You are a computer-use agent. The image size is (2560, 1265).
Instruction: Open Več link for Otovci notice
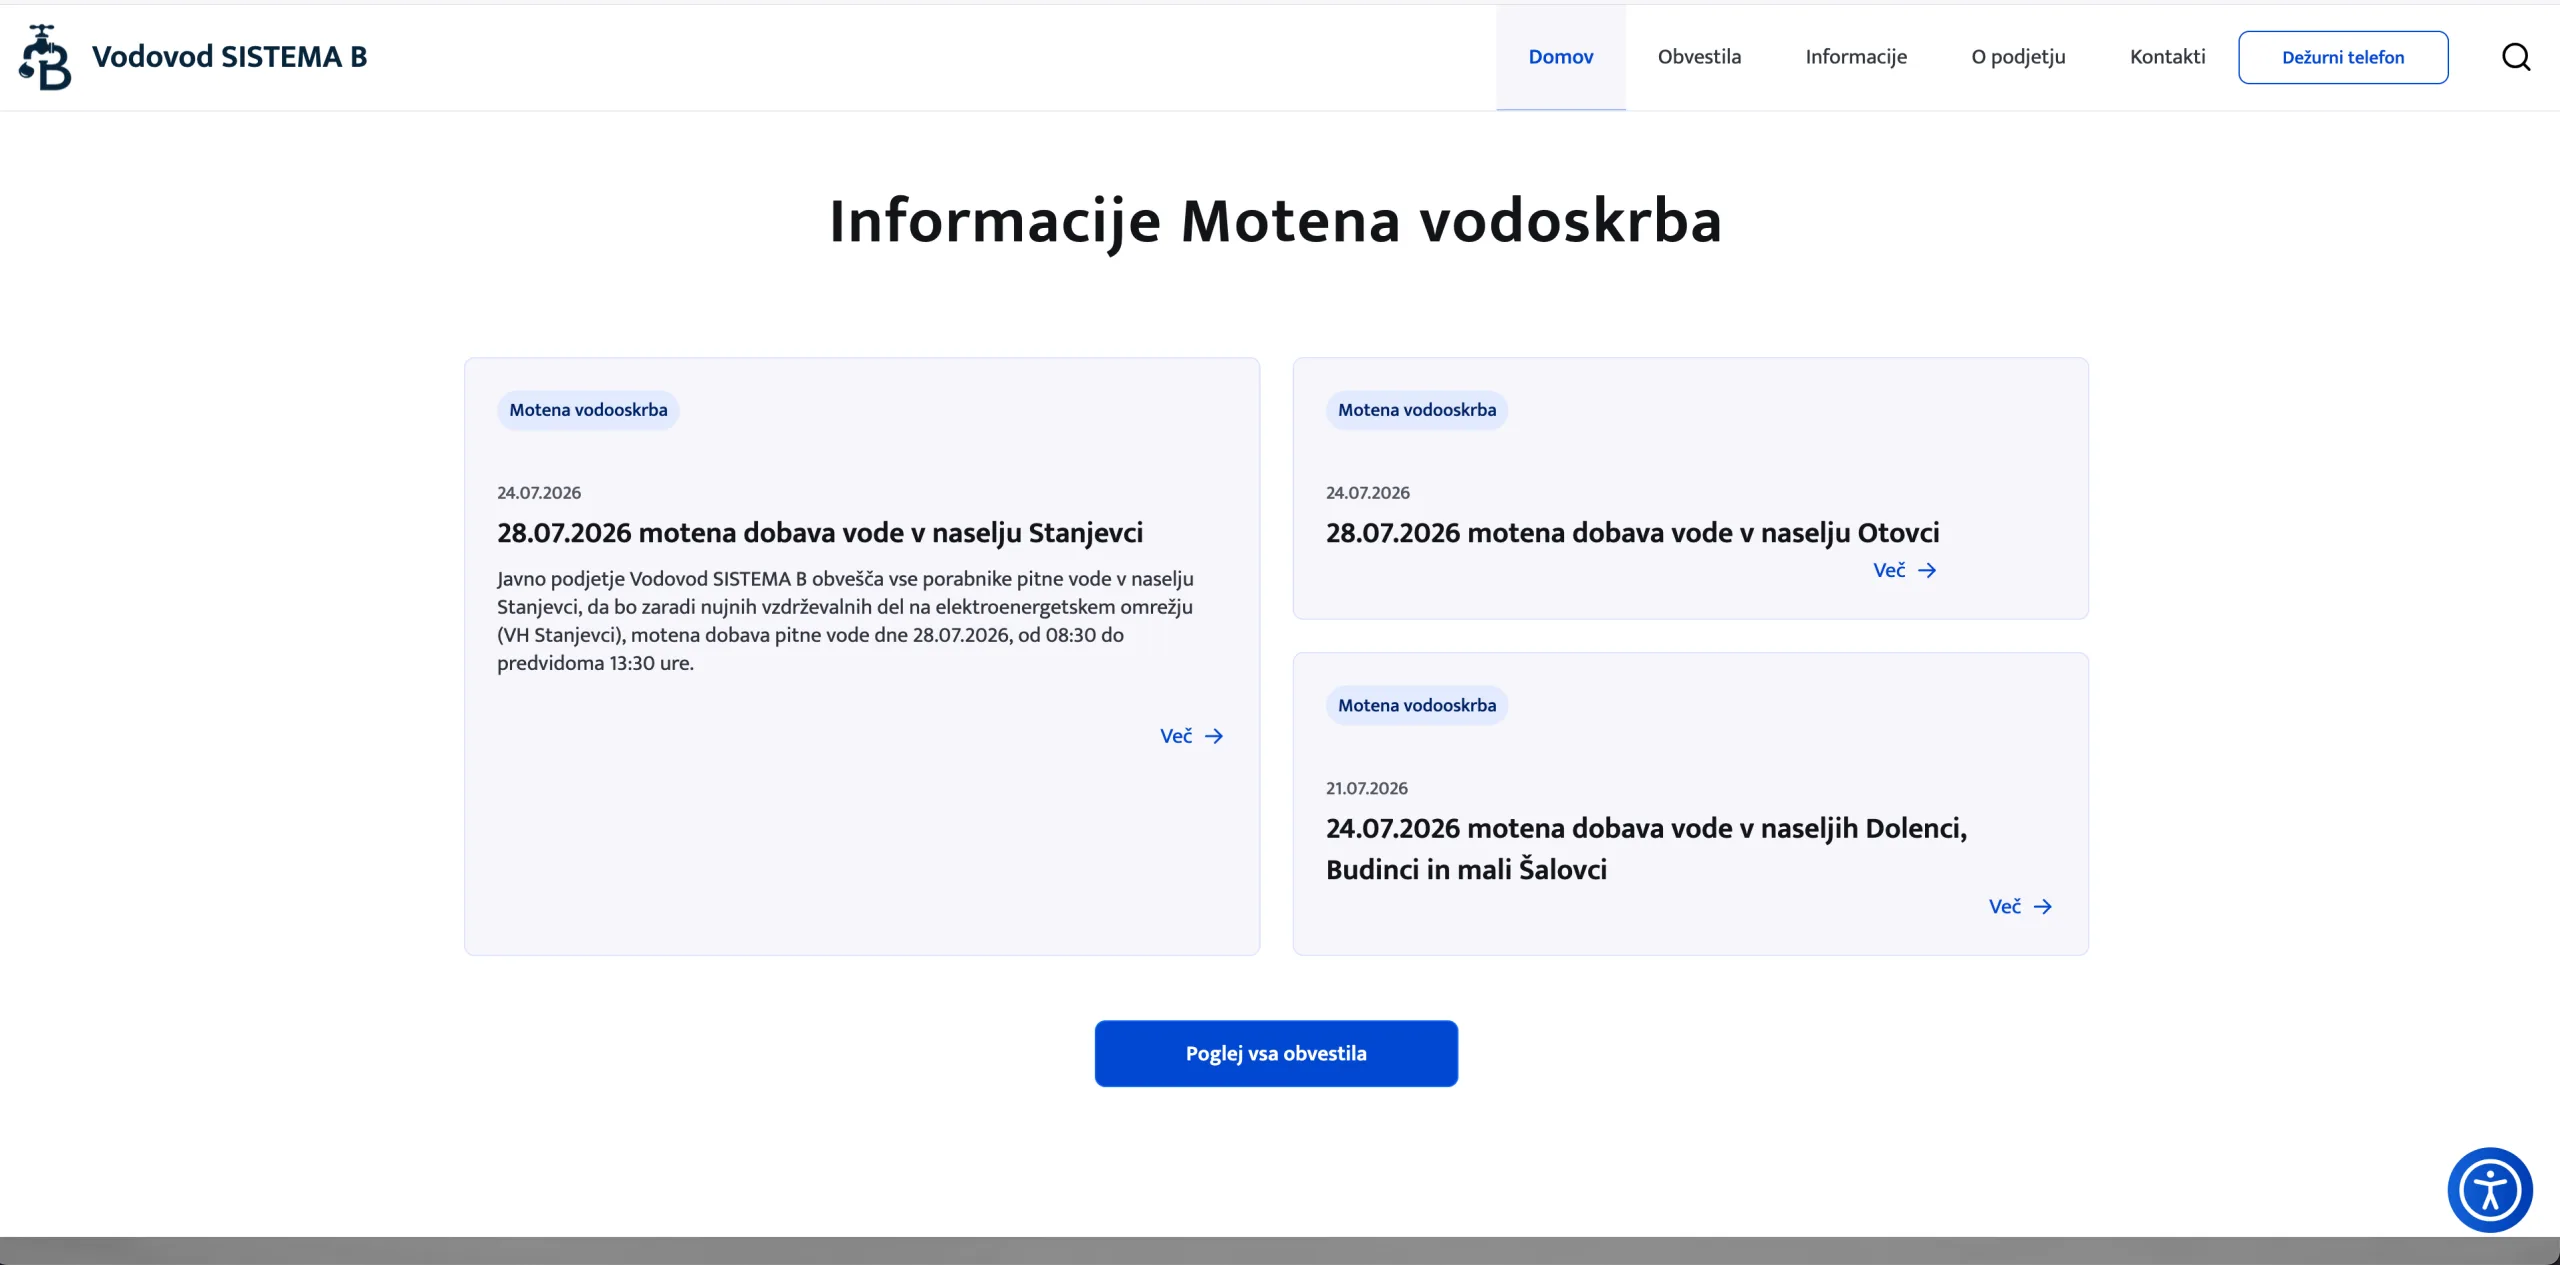[x=1904, y=570]
